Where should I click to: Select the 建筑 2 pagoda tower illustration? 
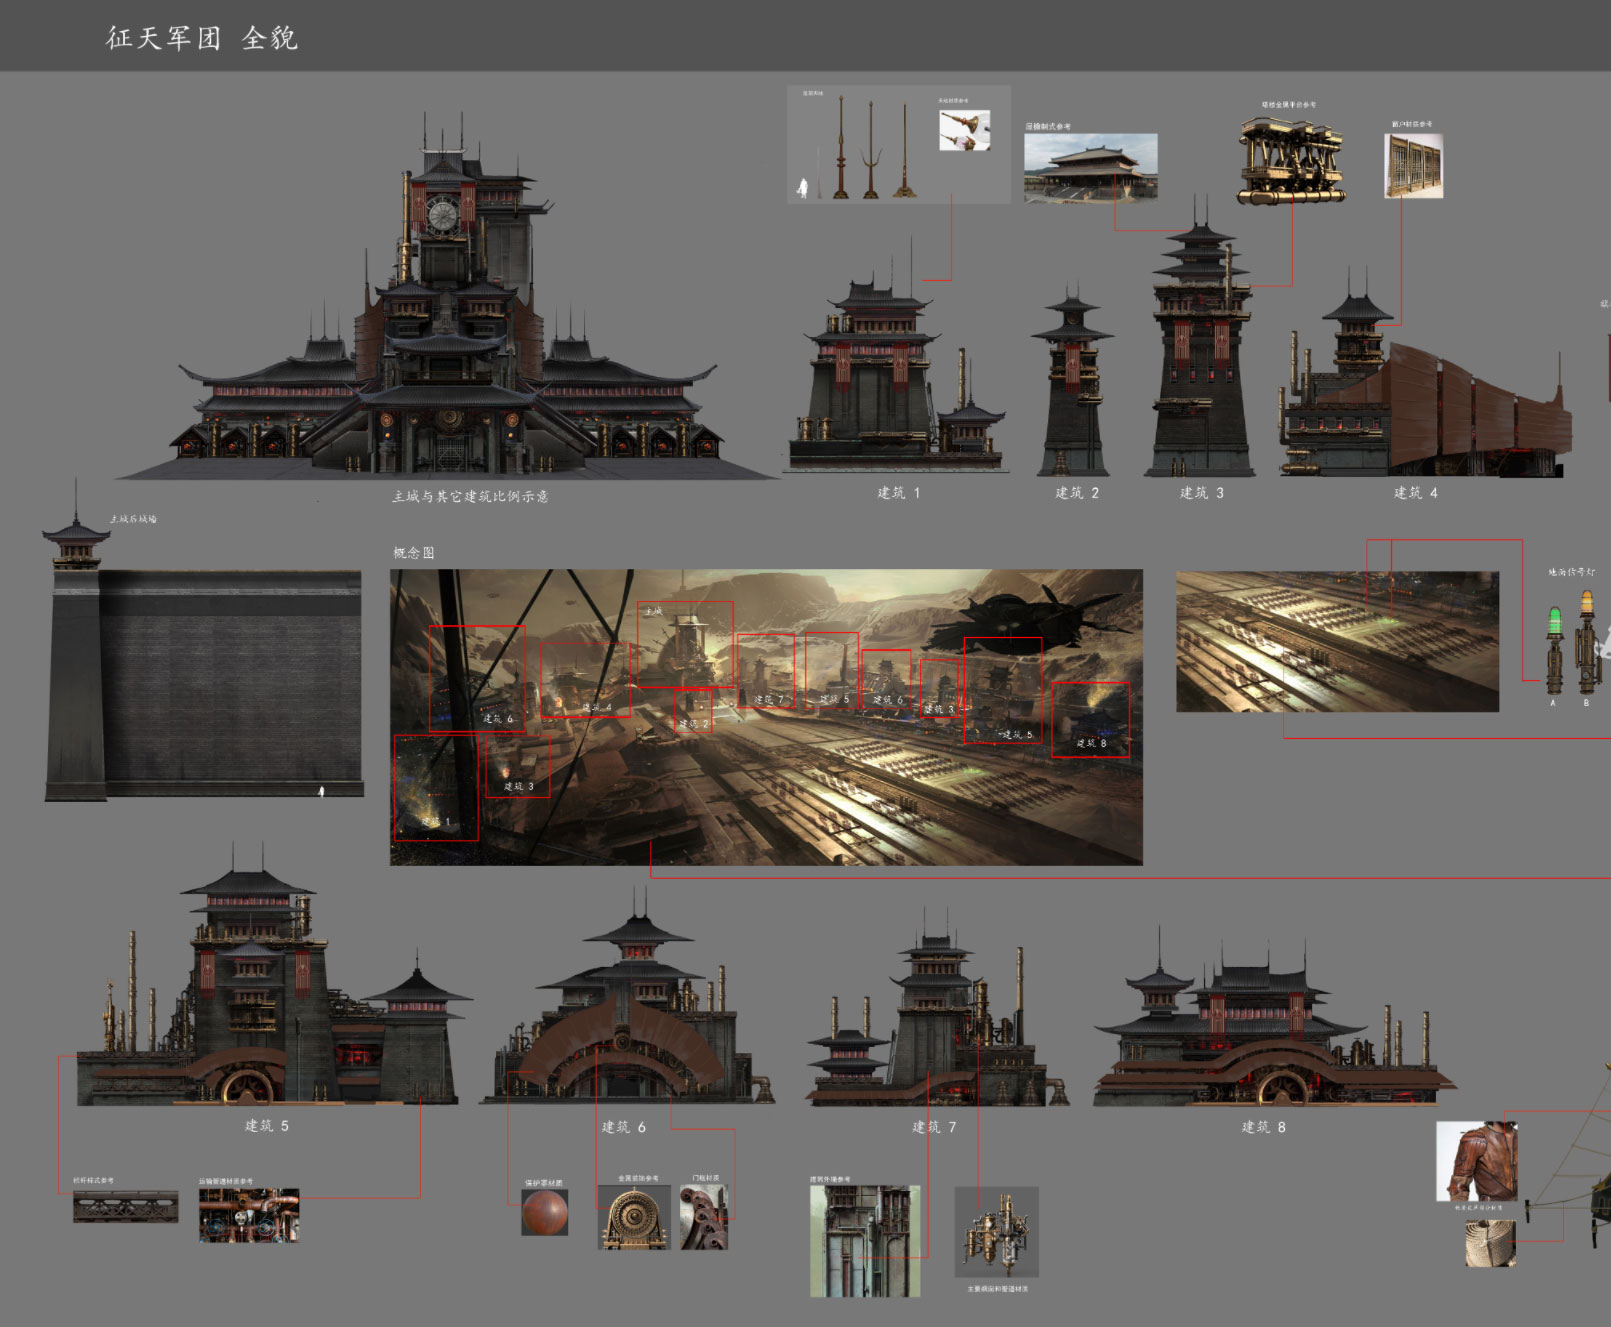(1072, 380)
